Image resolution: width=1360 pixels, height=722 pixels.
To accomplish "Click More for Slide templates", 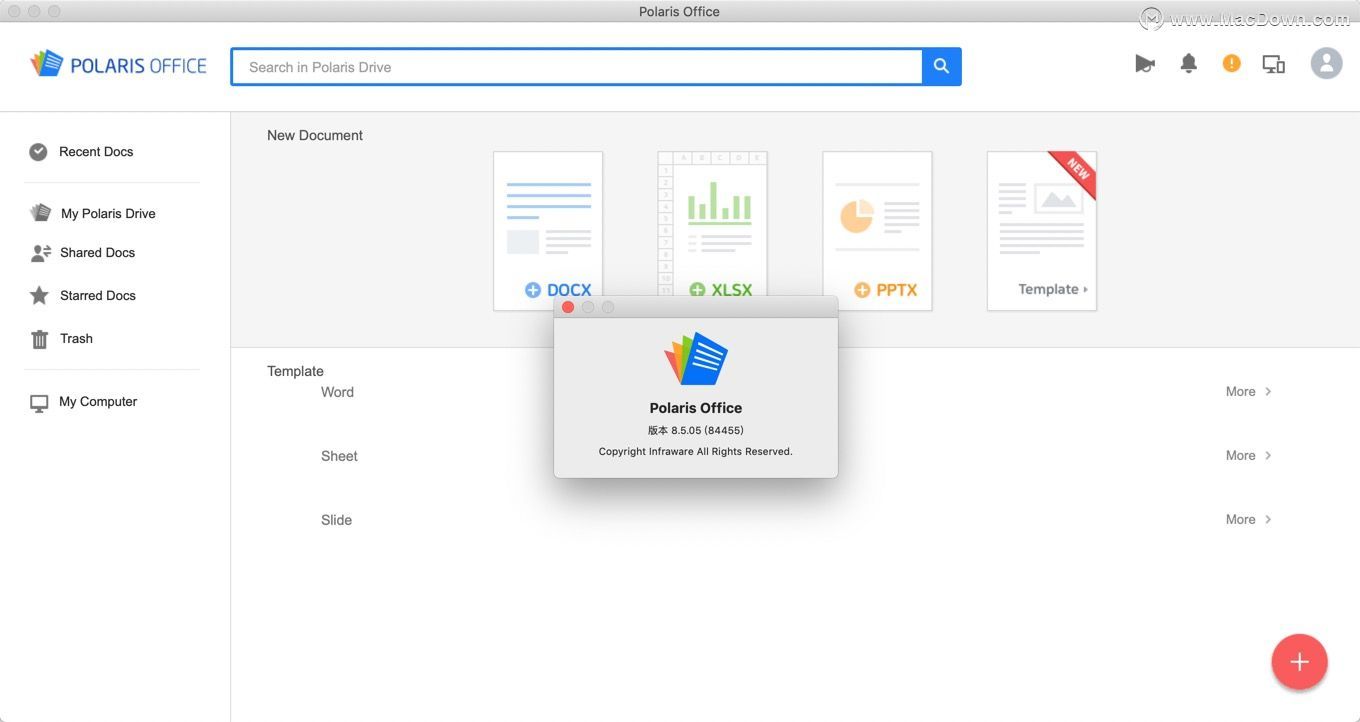I will pyautogui.click(x=1240, y=520).
